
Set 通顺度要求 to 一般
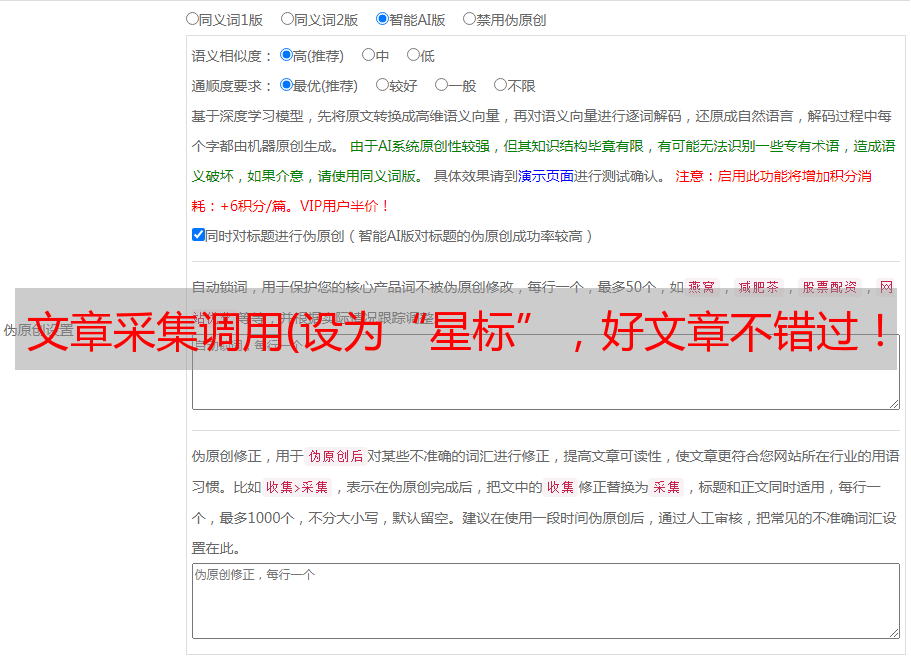click(x=442, y=85)
